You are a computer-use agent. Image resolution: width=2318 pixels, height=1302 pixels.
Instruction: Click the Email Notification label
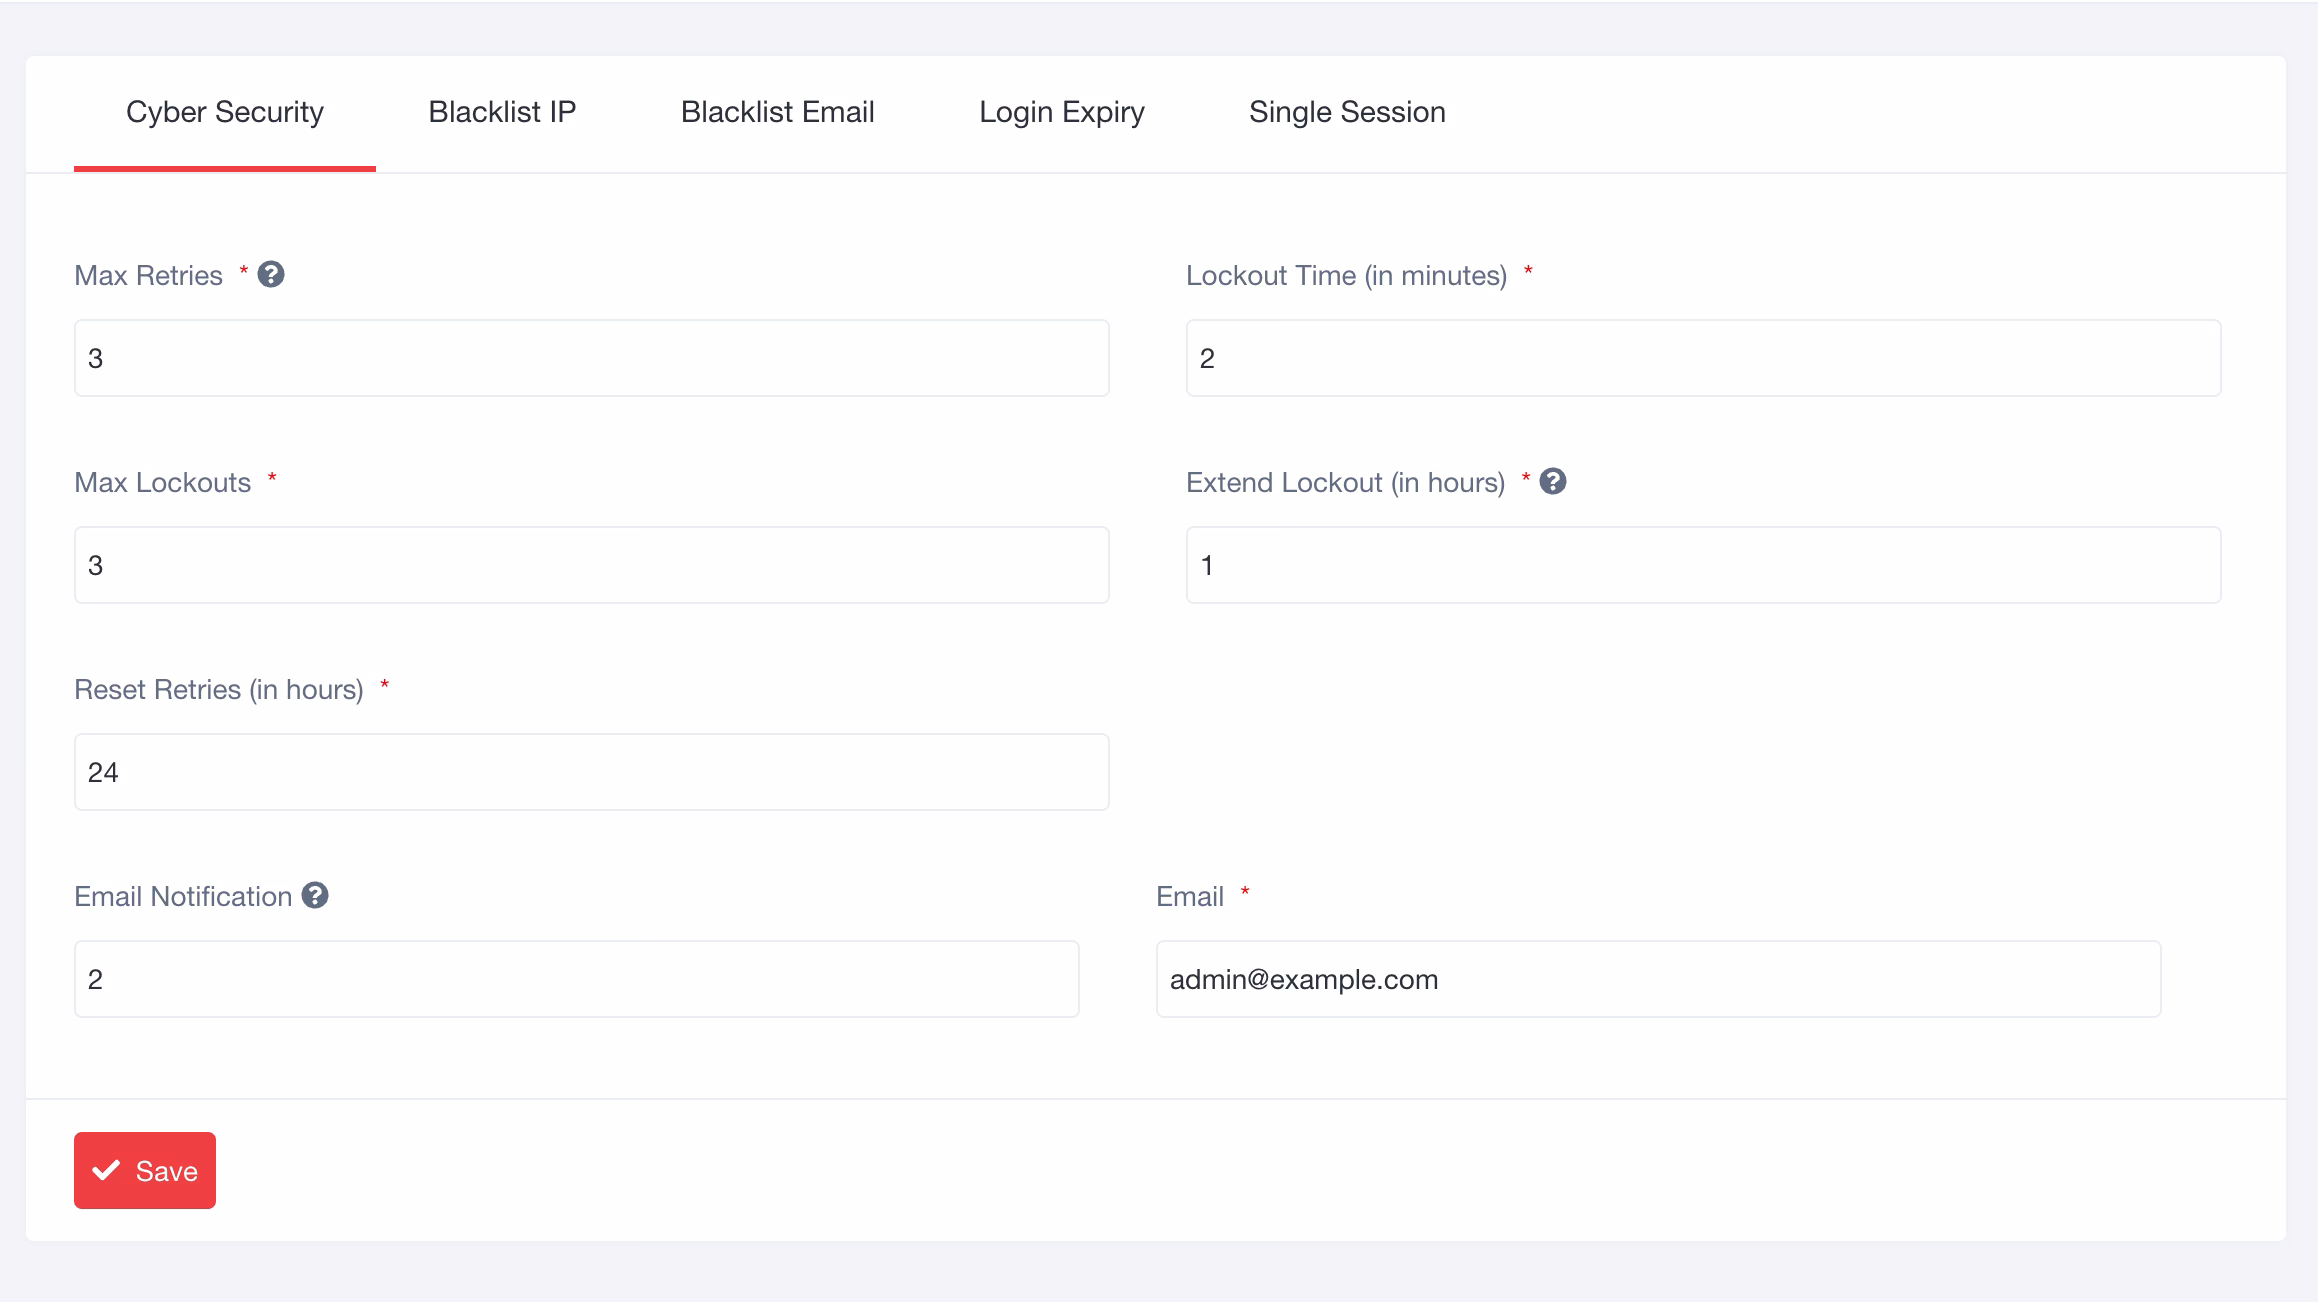pos(183,897)
